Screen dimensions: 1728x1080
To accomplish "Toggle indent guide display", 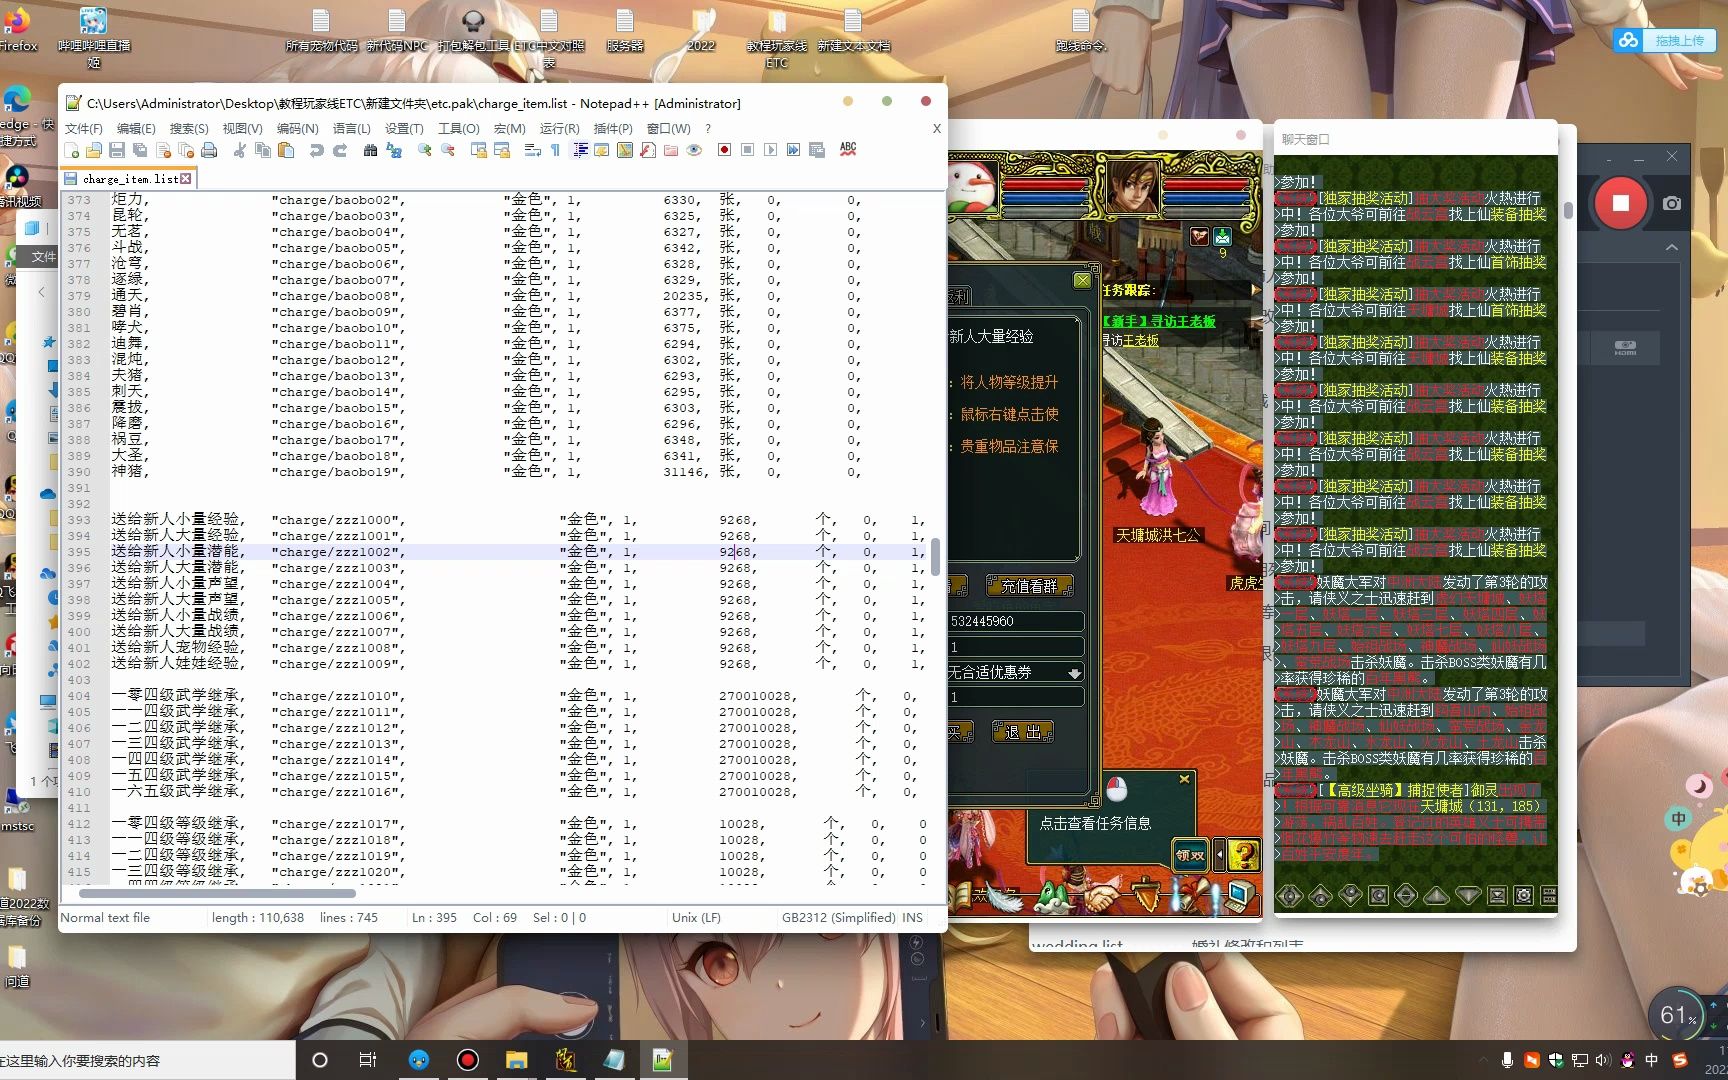I will coord(580,150).
